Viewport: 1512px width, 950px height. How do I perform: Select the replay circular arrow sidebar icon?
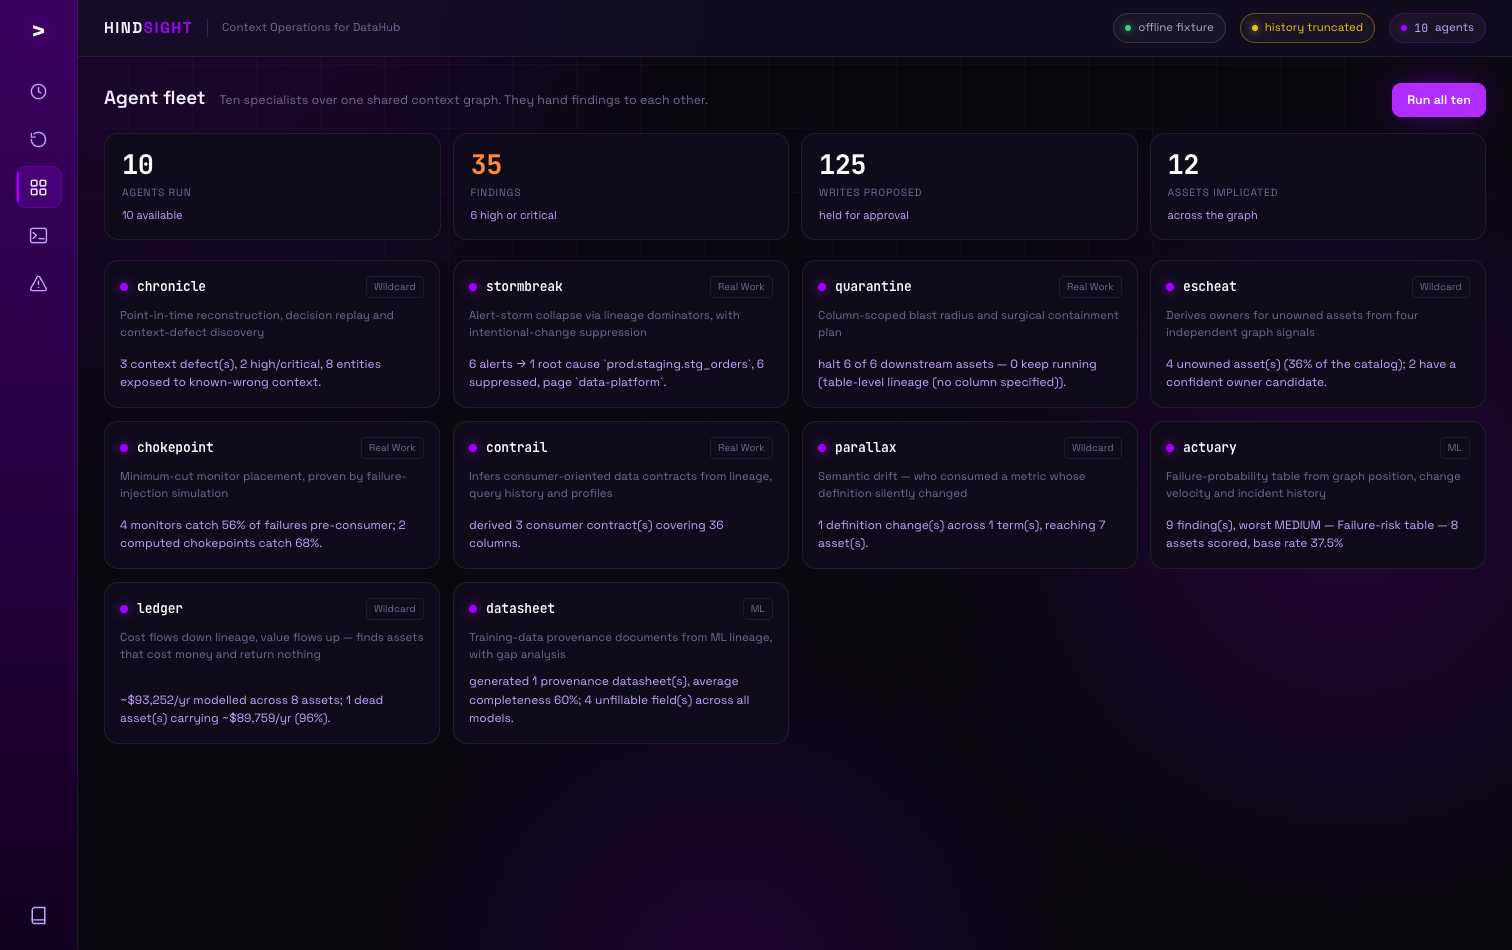coord(39,140)
